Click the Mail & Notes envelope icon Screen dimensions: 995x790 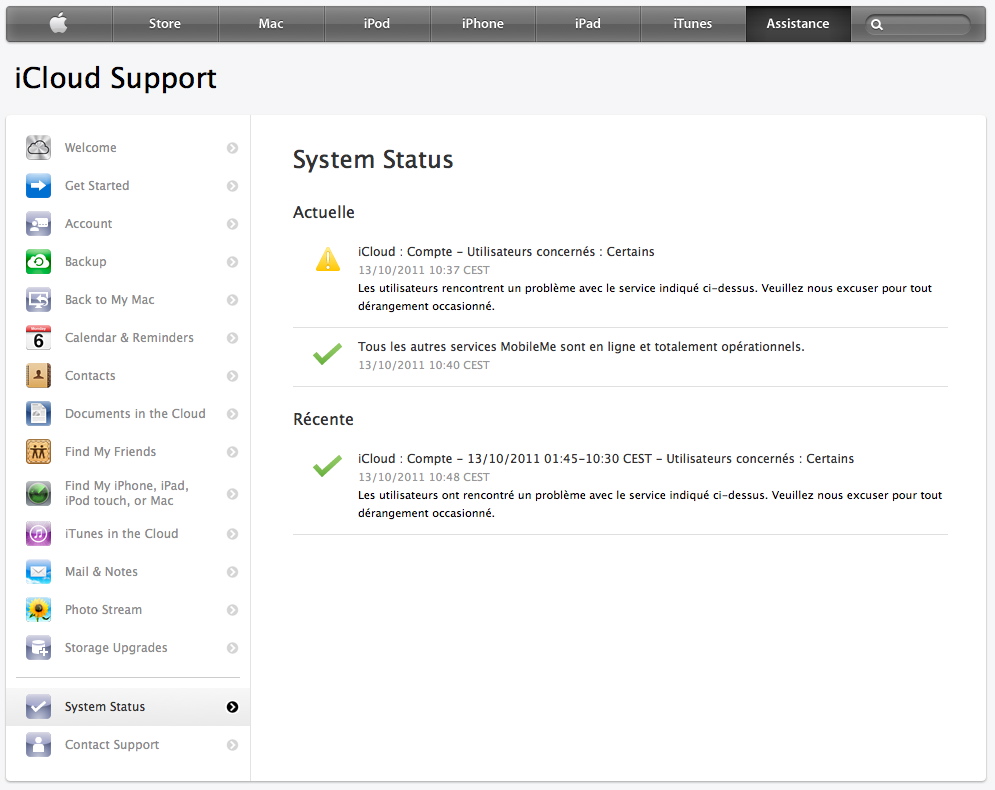coord(38,572)
